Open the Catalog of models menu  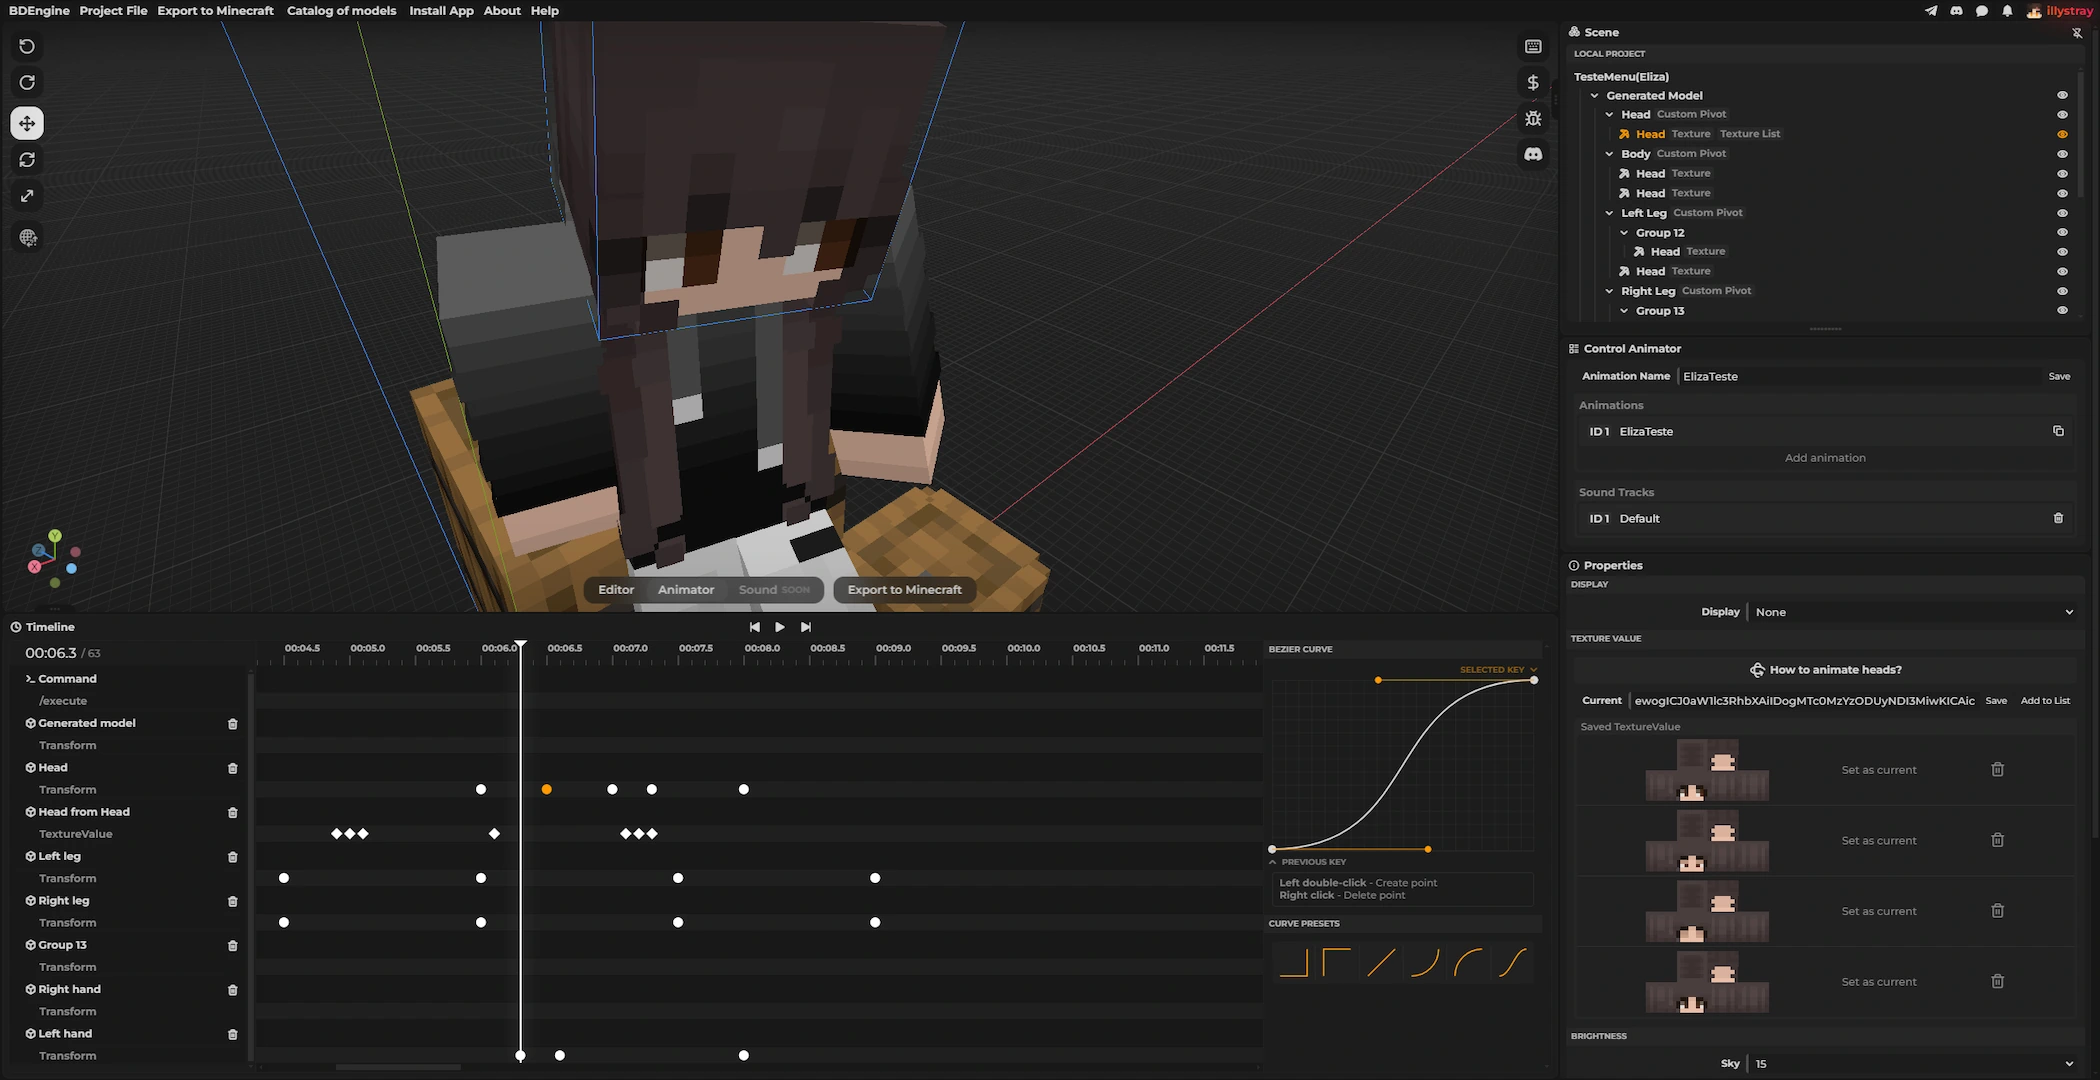342,11
